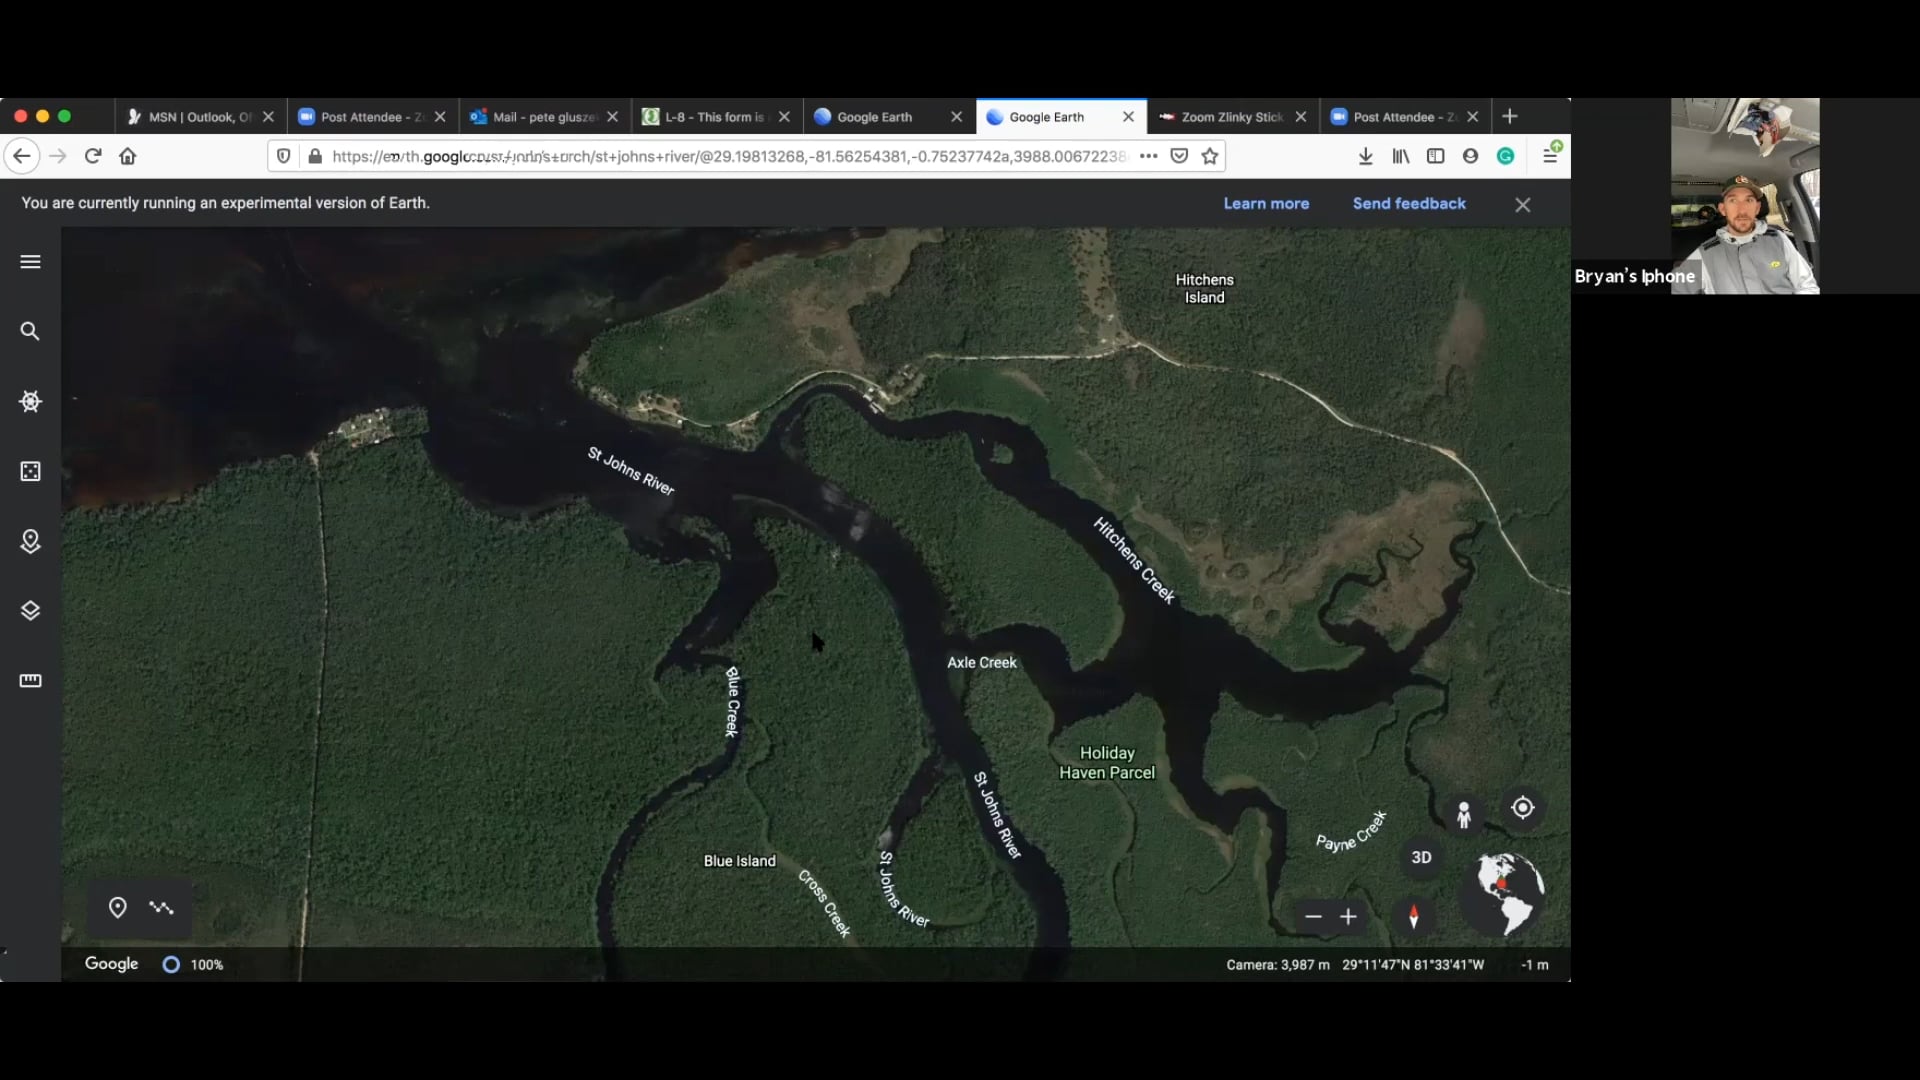
Task: Open the Earth search tool
Action: click(30, 331)
